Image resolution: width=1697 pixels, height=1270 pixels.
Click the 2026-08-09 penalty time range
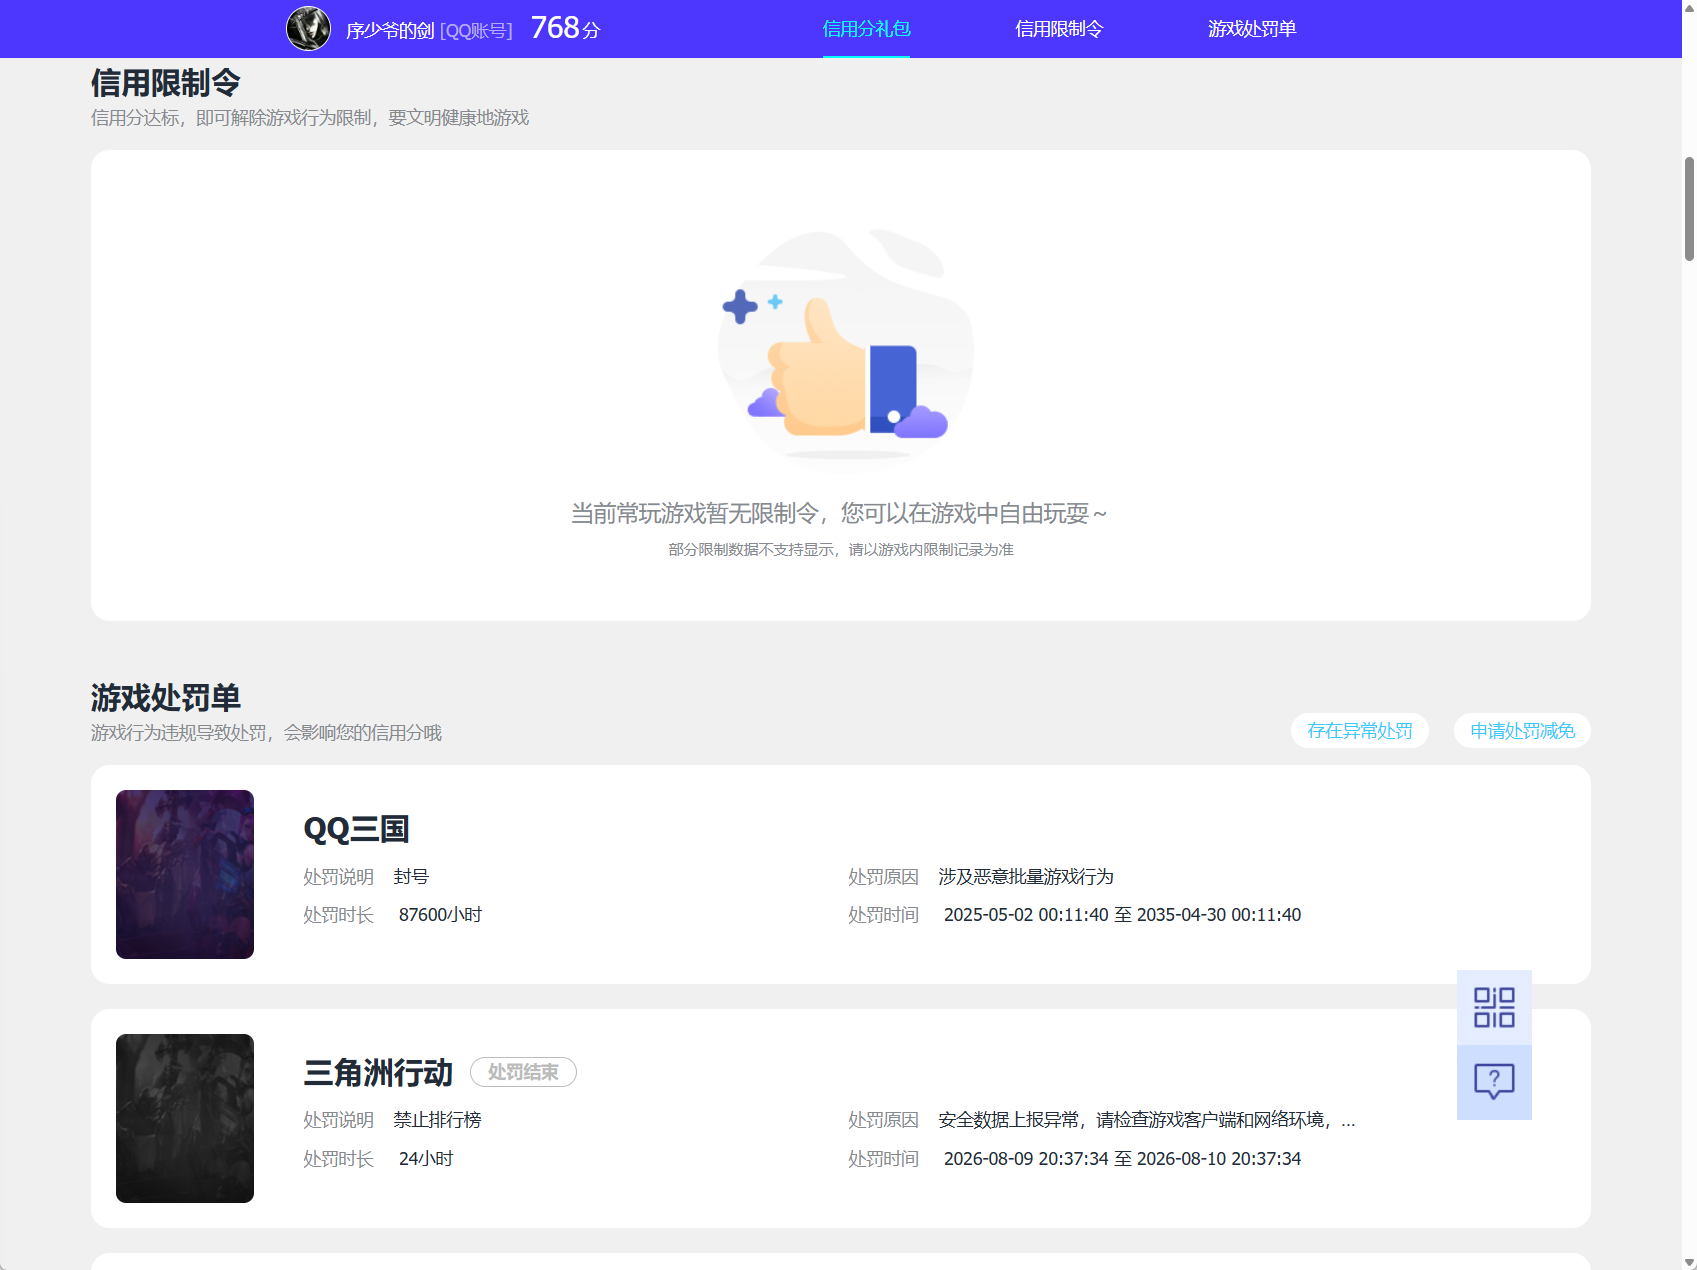click(1122, 1159)
